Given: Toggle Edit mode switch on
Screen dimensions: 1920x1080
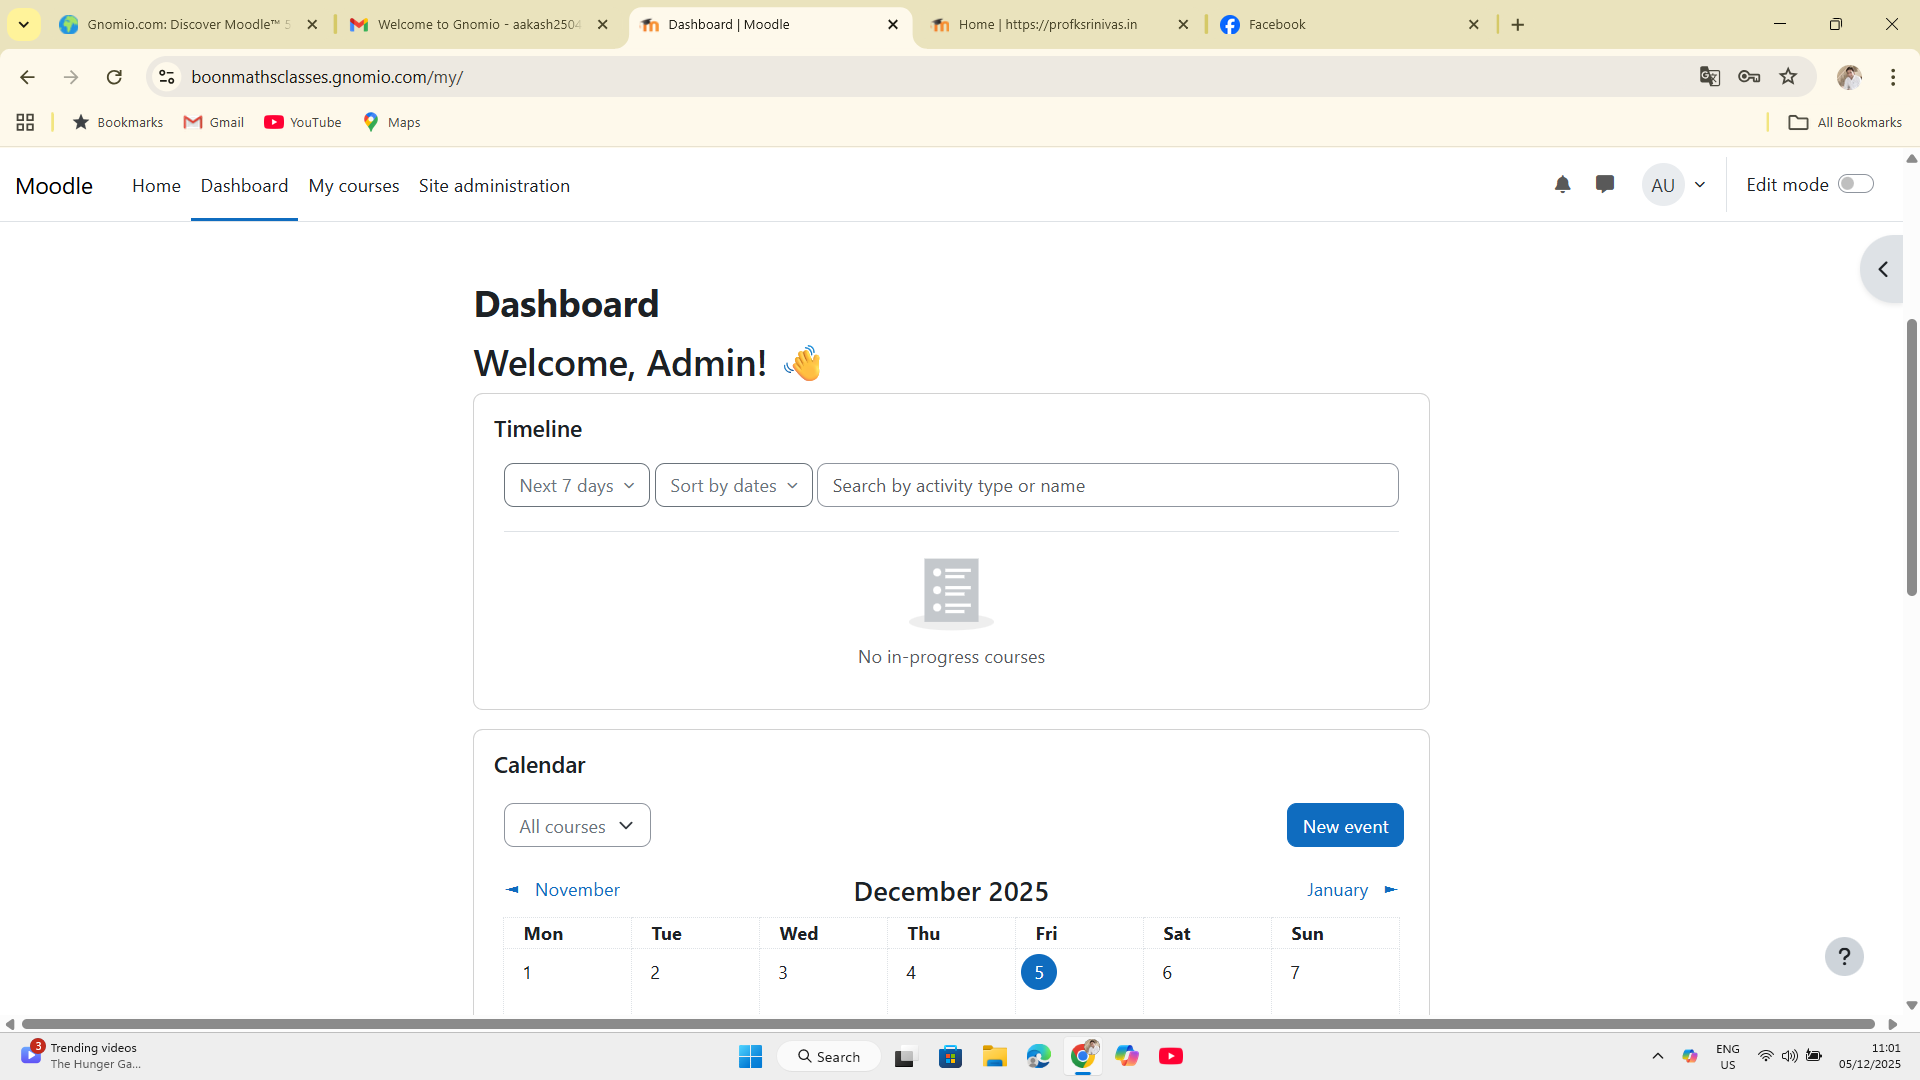Looking at the screenshot, I should pyautogui.click(x=1855, y=184).
